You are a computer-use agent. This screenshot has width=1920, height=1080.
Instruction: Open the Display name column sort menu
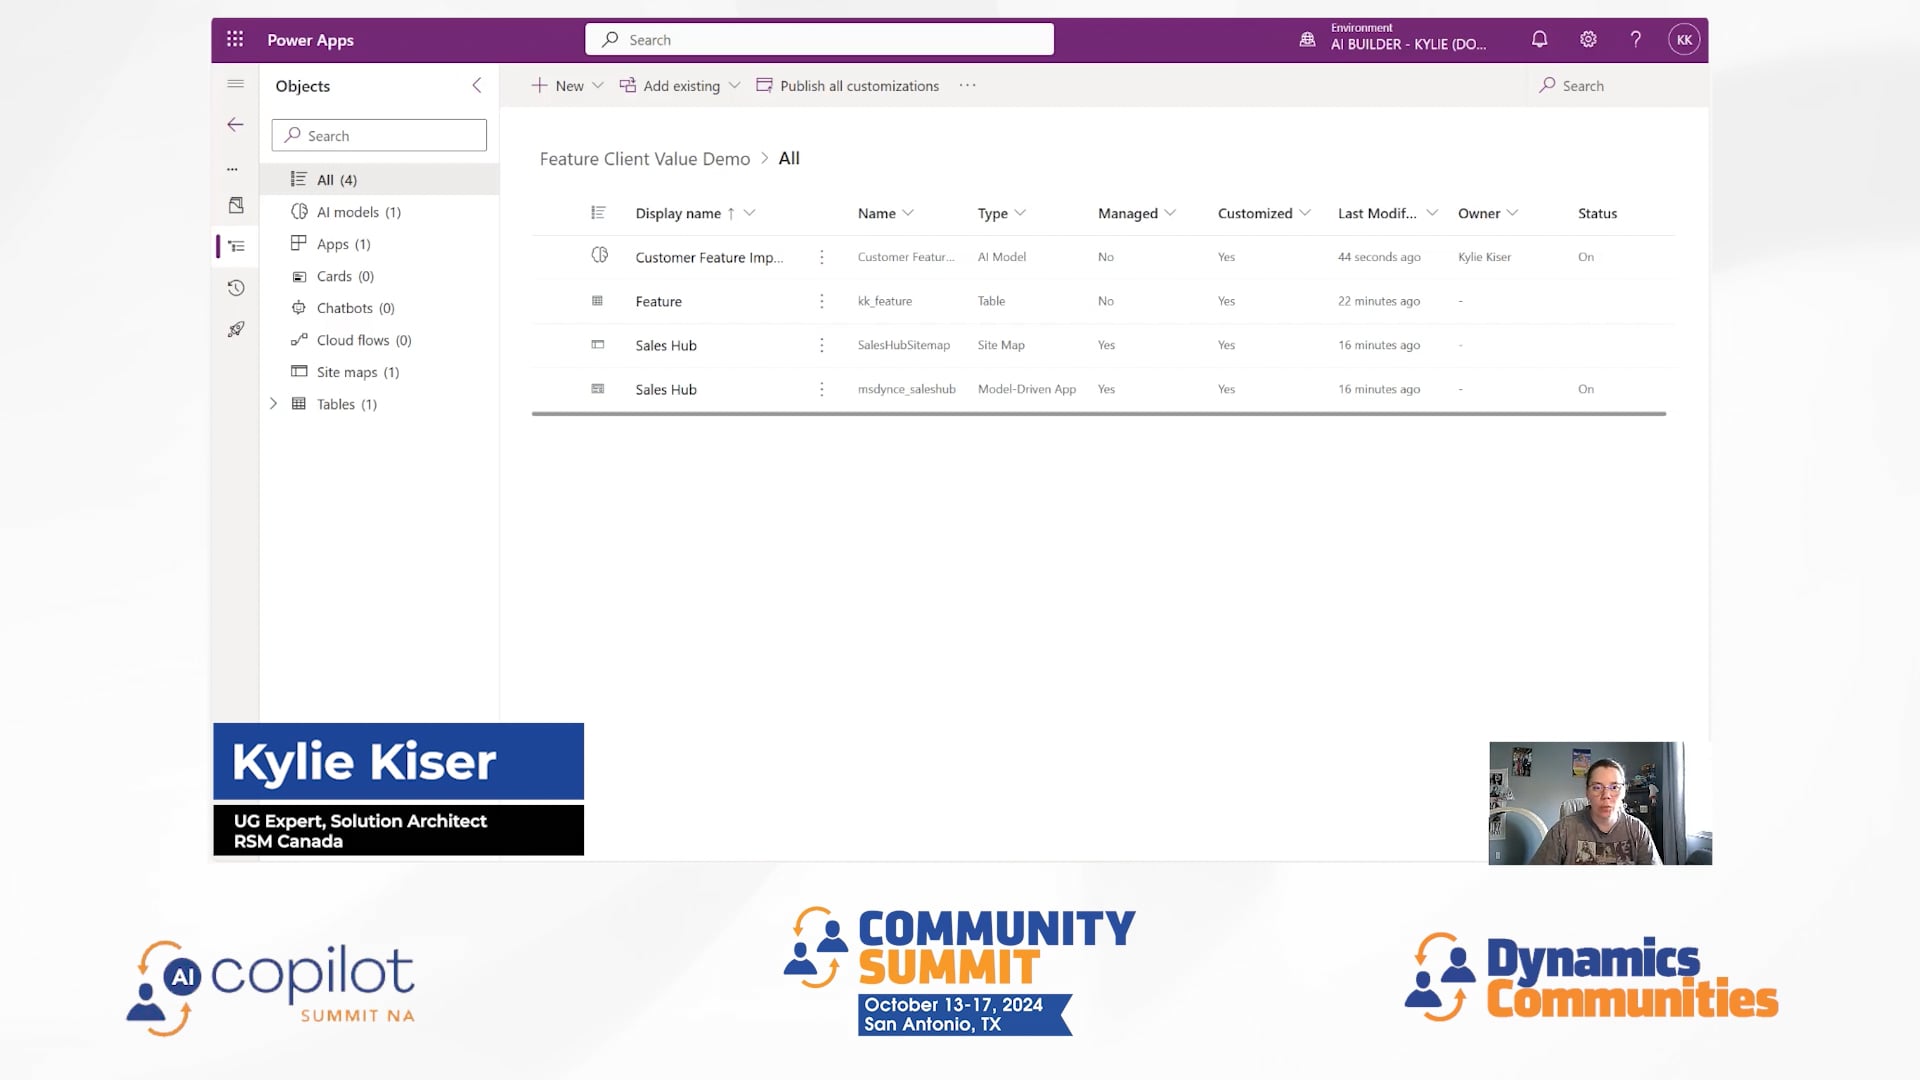(749, 213)
